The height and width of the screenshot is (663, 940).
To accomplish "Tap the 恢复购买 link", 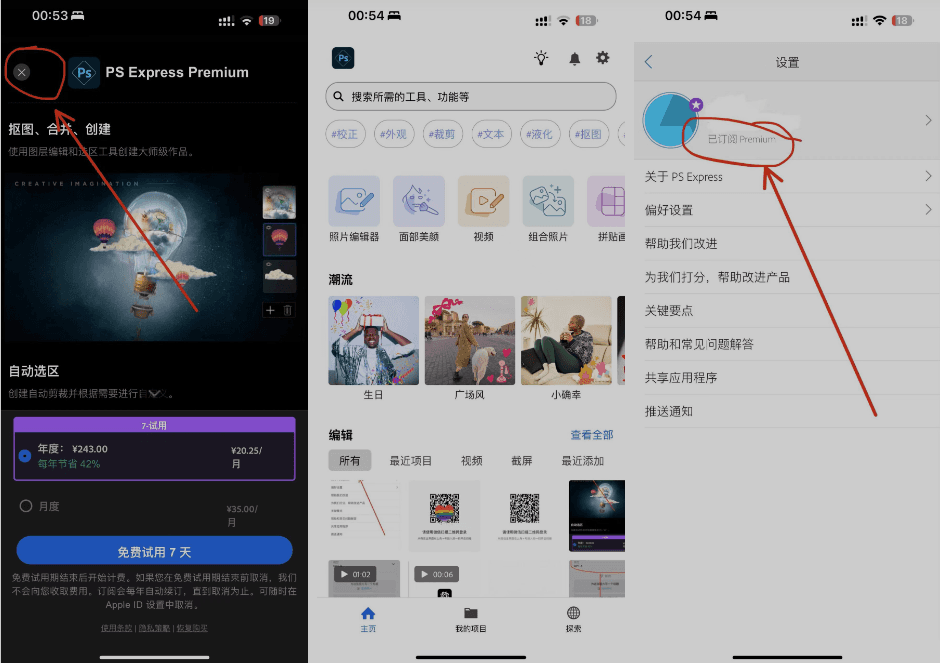I will (192, 628).
